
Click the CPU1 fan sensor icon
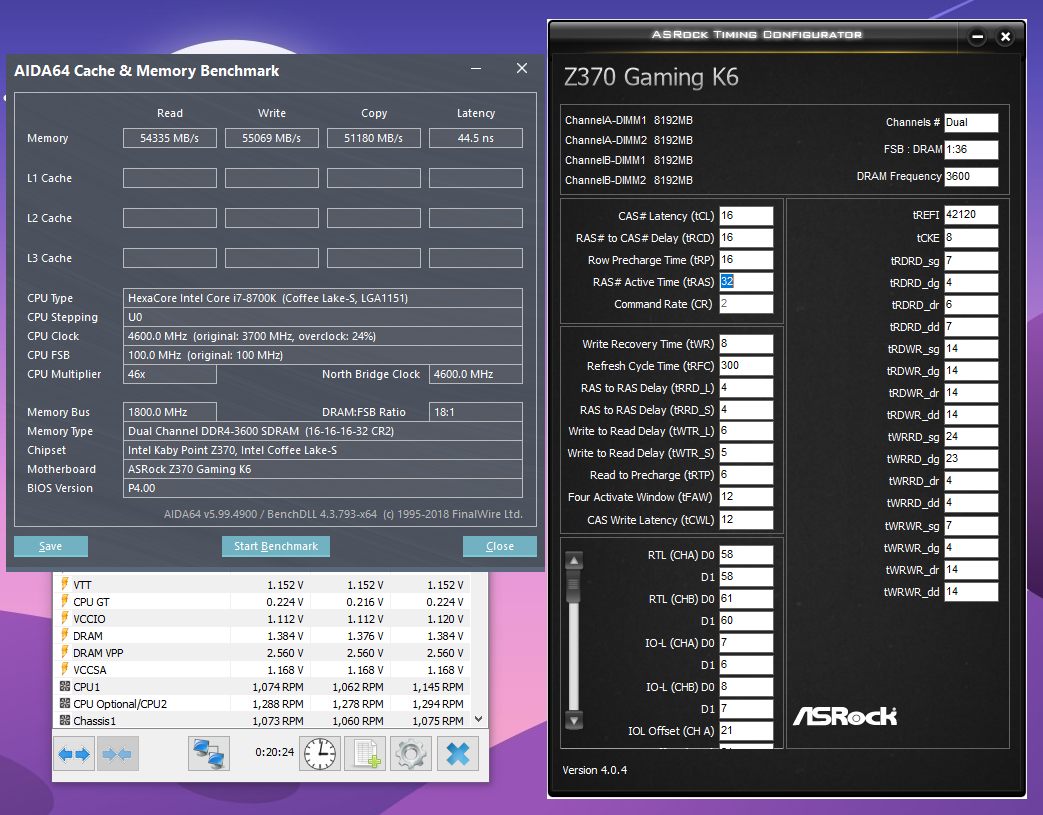coord(65,686)
